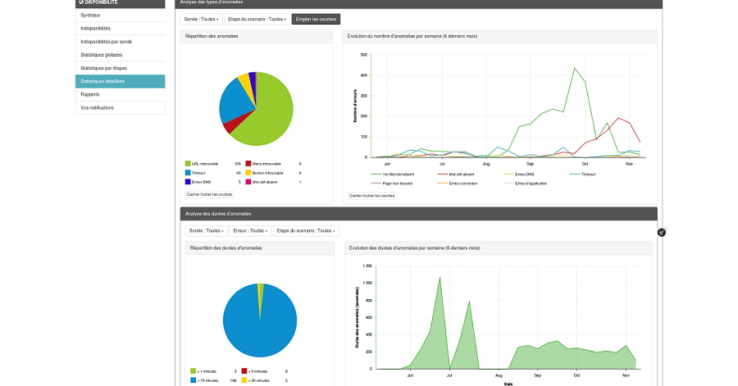The height and width of the screenshot is (386, 738).
Task: Toggle the Erreur DNS dark blue swatch
Action: point(188,182)
